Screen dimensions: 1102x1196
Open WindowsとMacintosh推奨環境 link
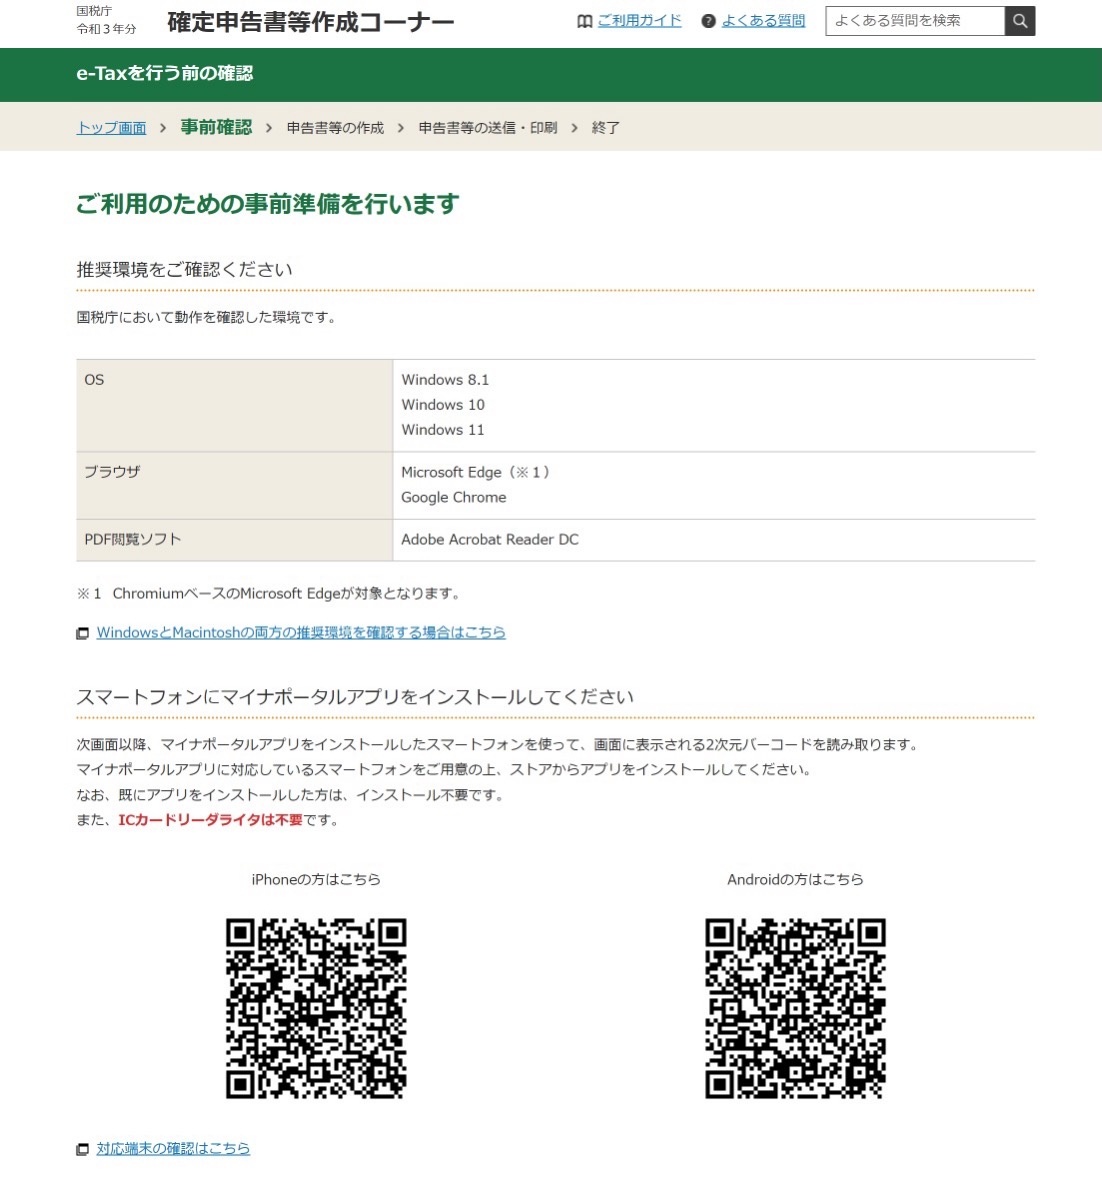click(x=301, y=632)
